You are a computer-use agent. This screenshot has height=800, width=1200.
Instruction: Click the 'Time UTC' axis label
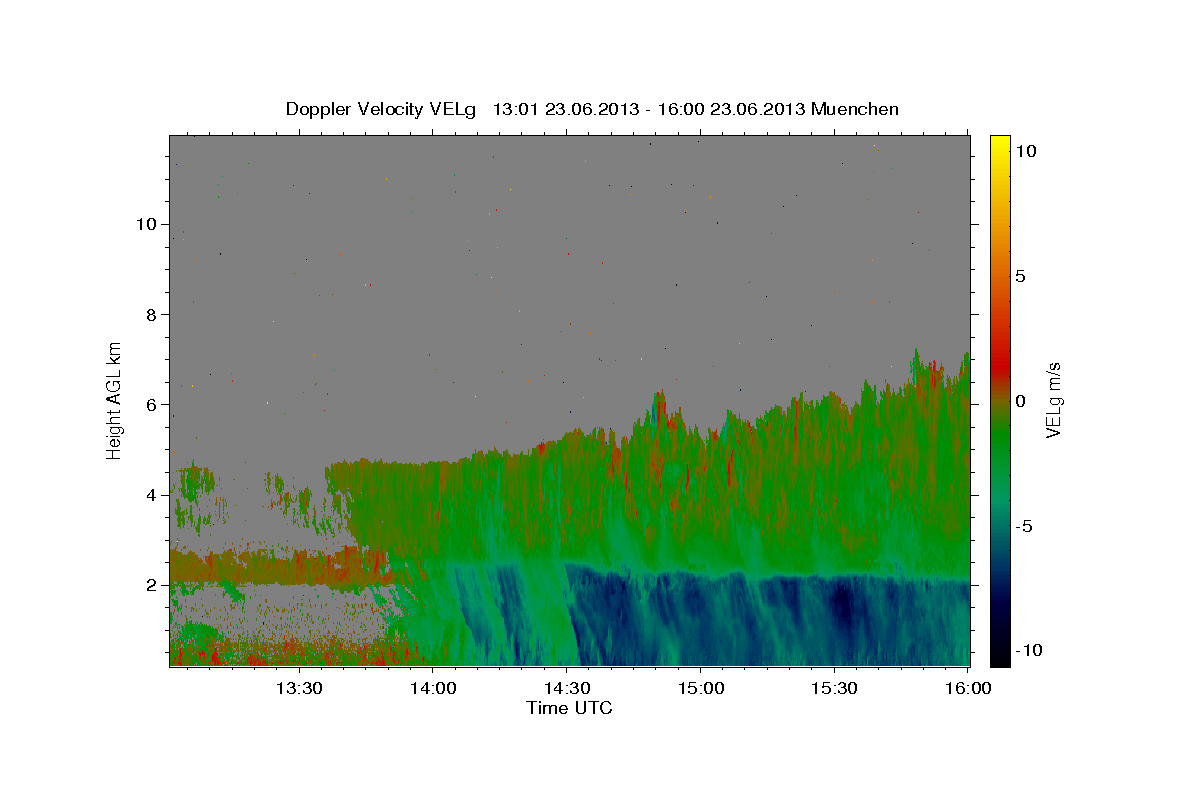click(x=569, y=708)
